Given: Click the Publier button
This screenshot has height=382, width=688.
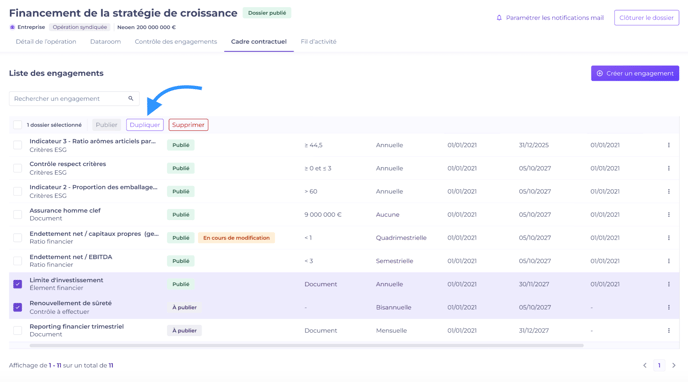Looking at the screenshot, I should tap(107, 125).
